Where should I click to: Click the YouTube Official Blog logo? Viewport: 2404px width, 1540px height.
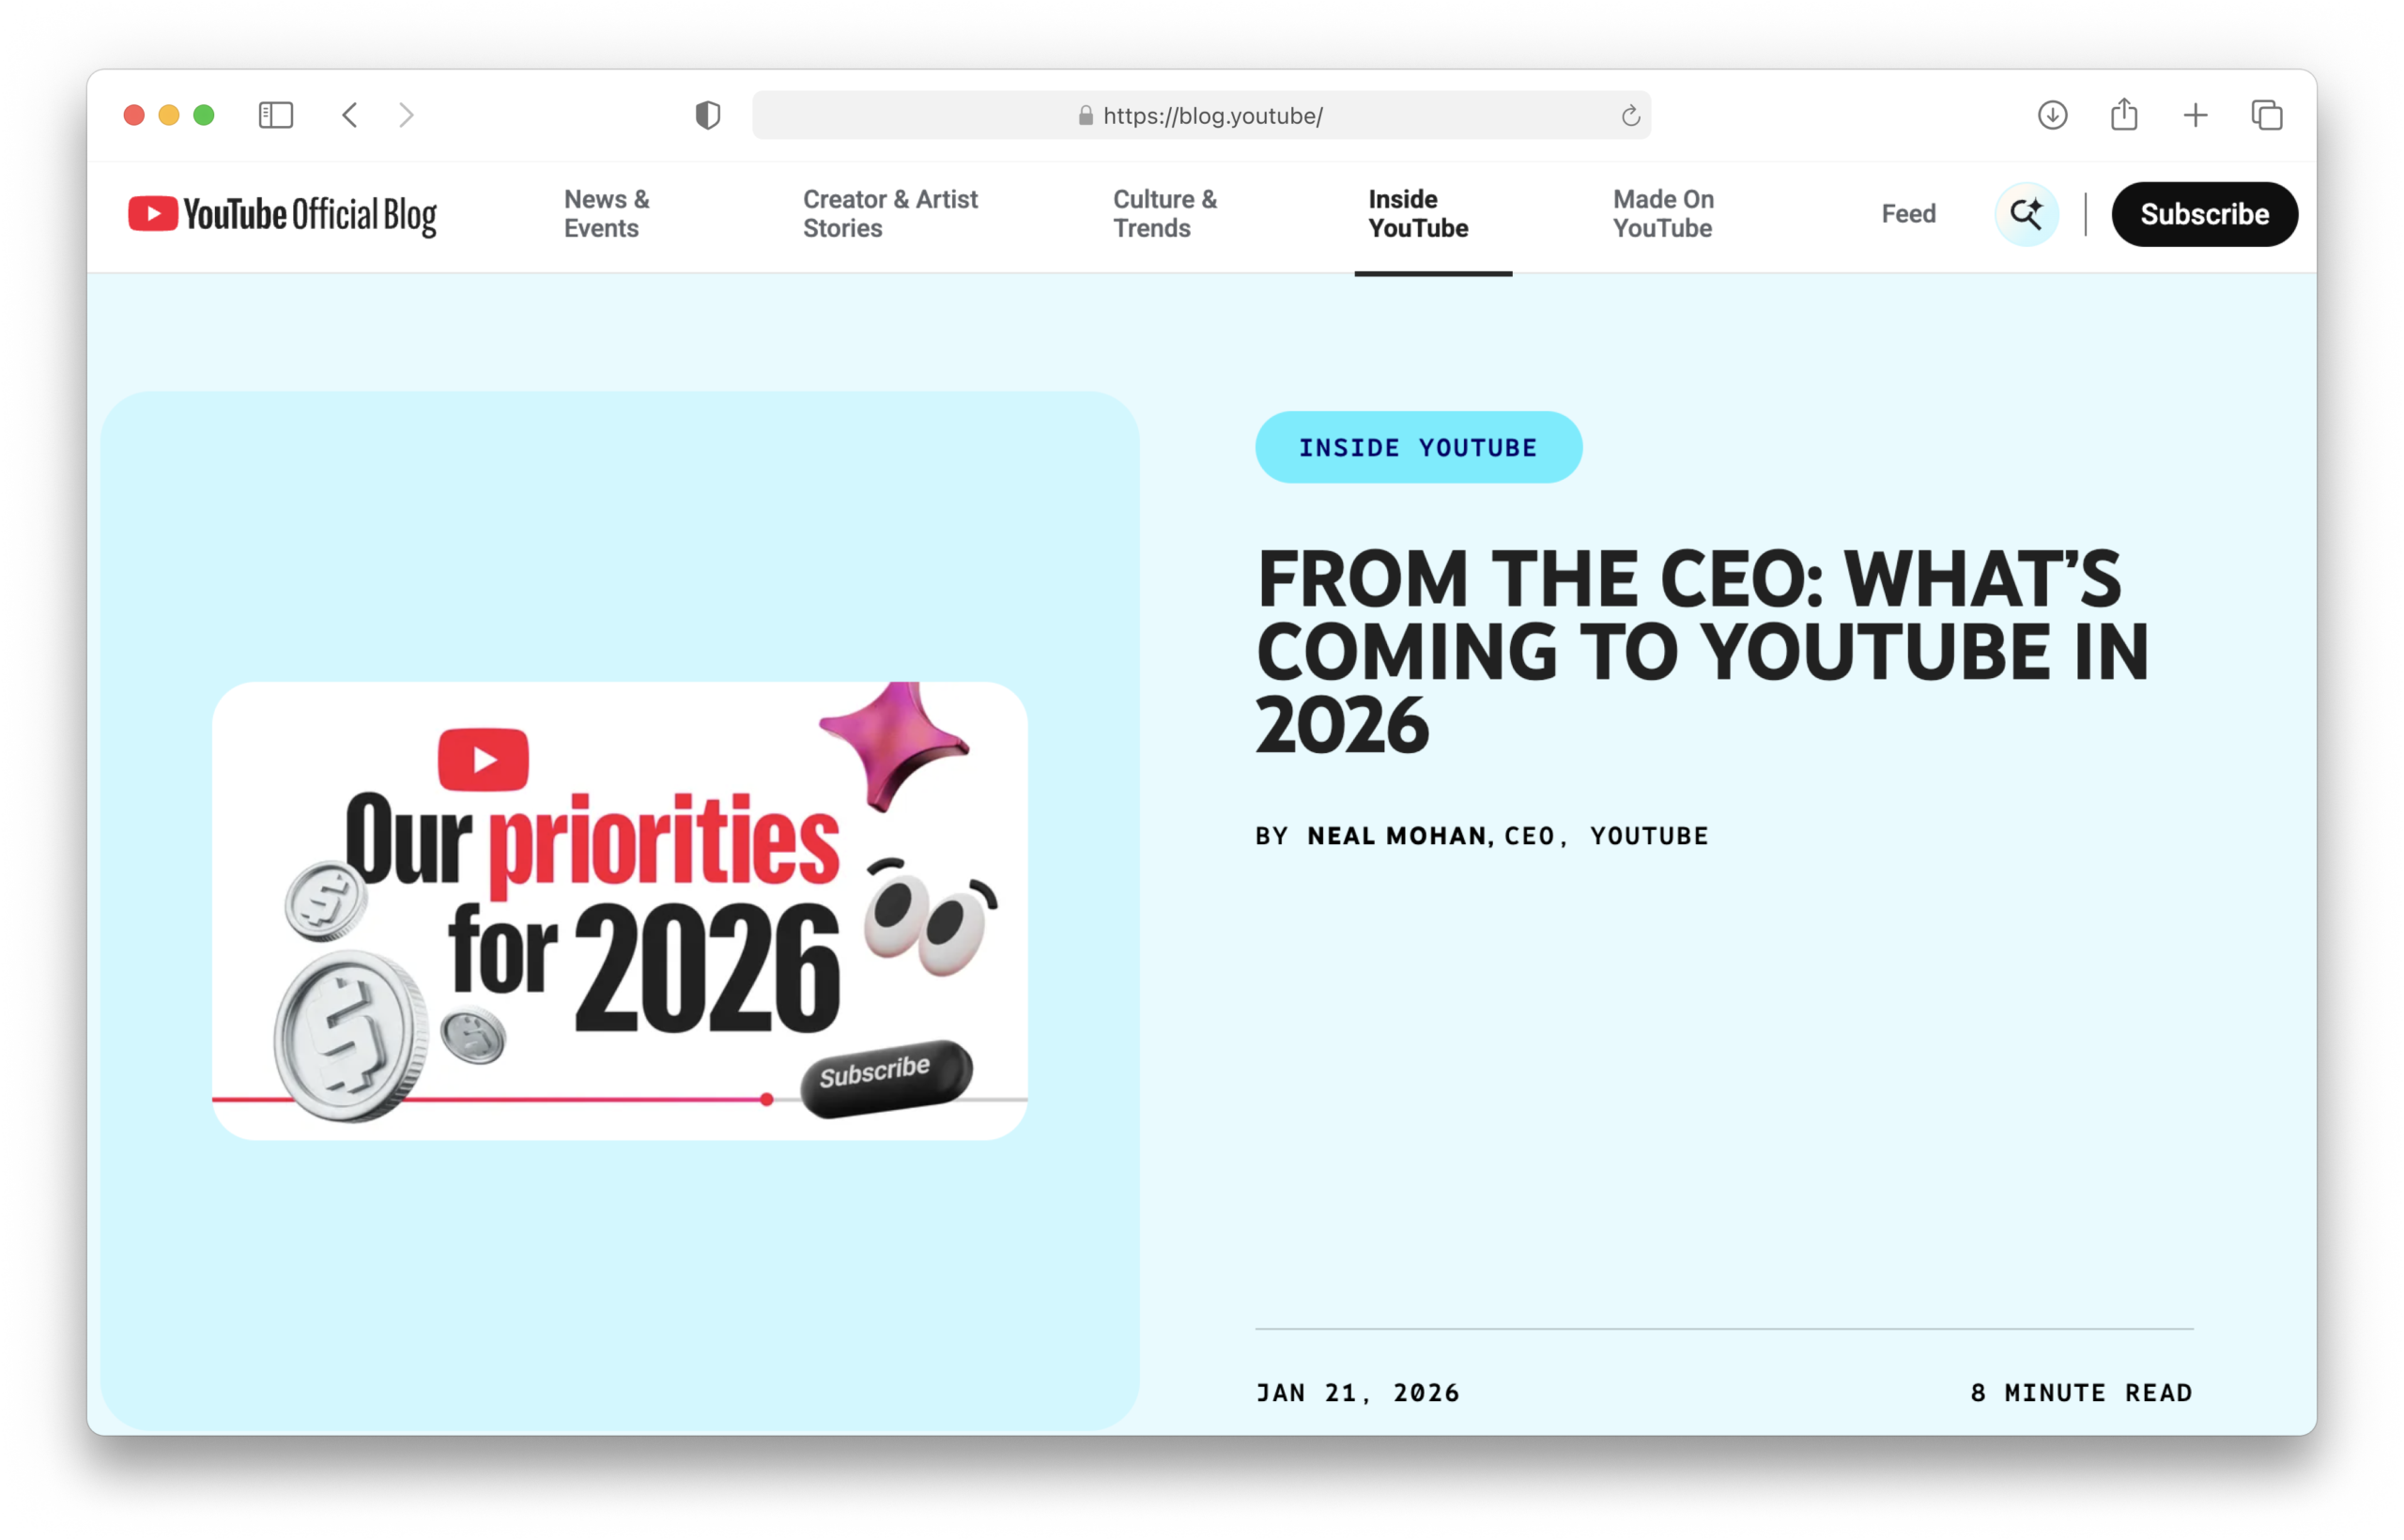tap(283, 215)
